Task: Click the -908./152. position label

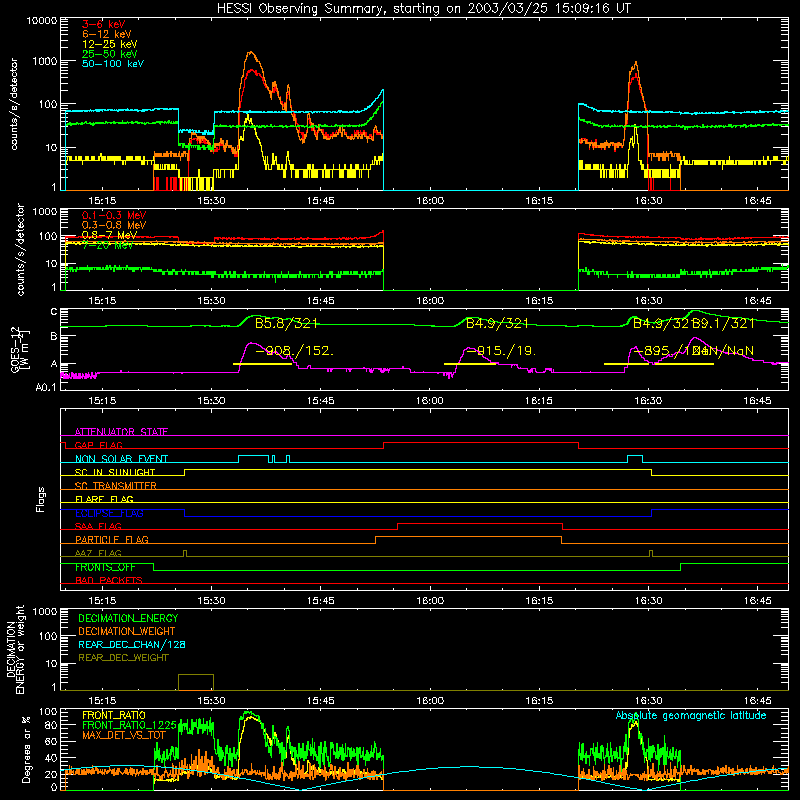Action: tap(294, 351)
